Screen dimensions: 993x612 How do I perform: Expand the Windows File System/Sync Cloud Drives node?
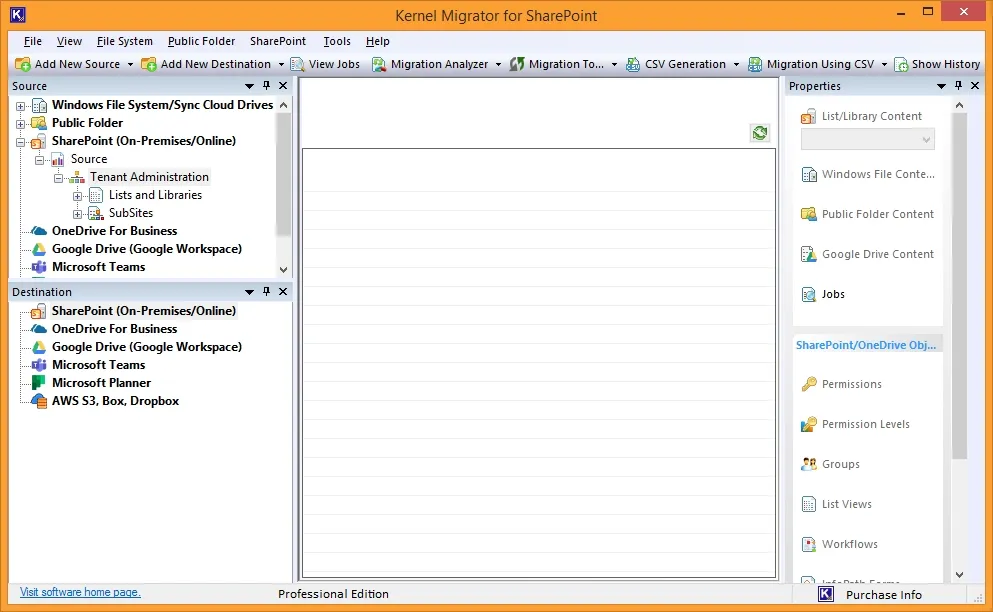[x=20, y=106]
